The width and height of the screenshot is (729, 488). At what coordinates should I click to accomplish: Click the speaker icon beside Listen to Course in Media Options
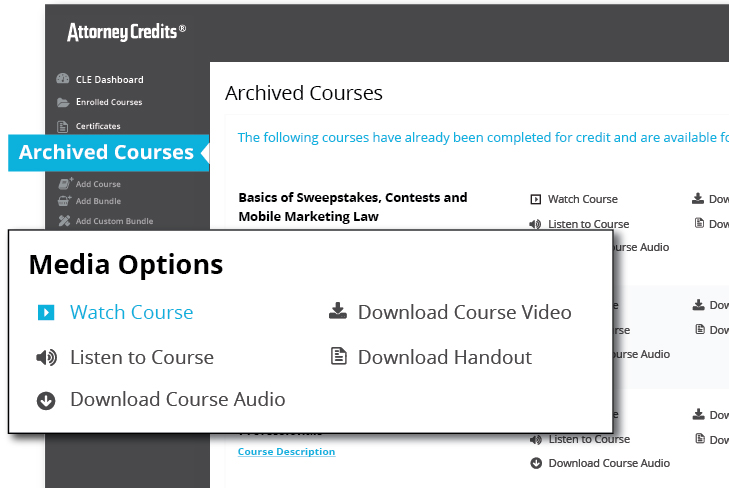[46, 357]
